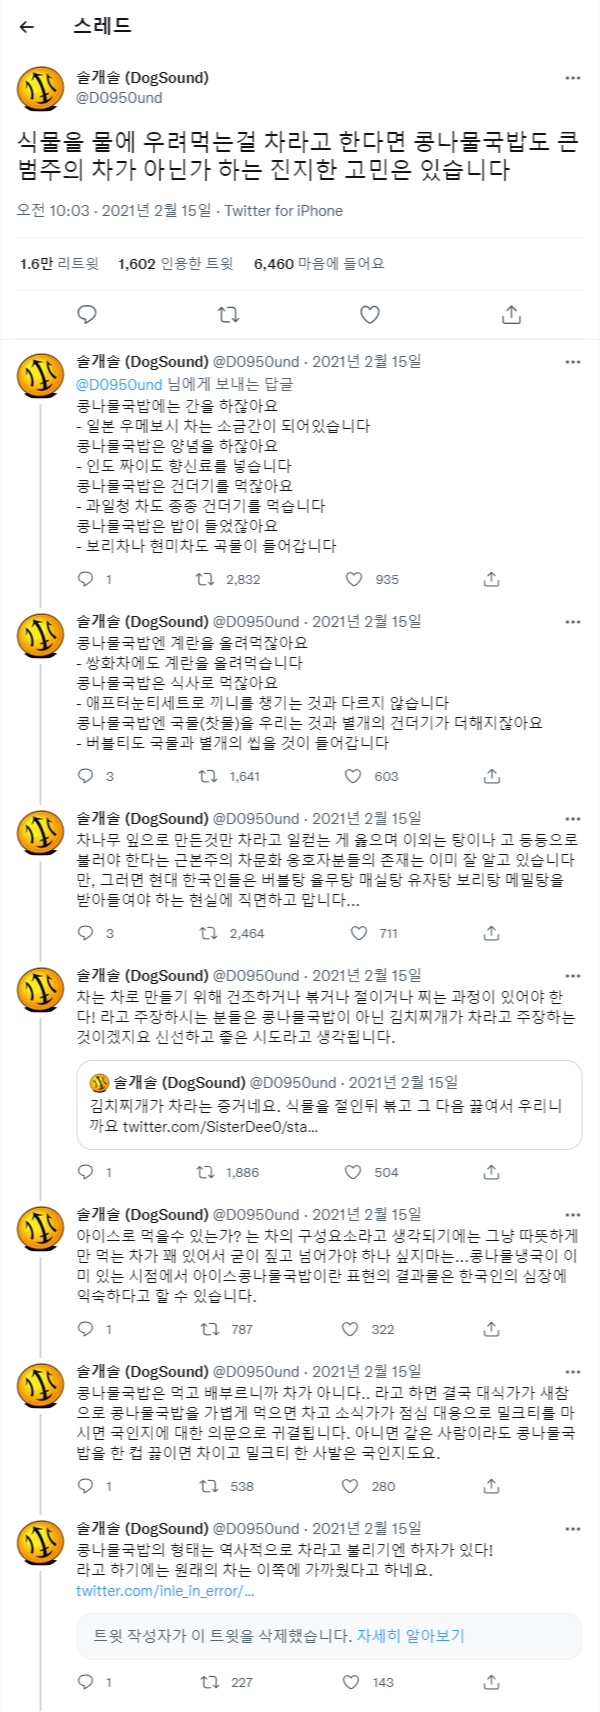Share the reply with 711 likes
Image resolution: width=600 pixels, height=1712 pixels.
[x=491, y=933]
